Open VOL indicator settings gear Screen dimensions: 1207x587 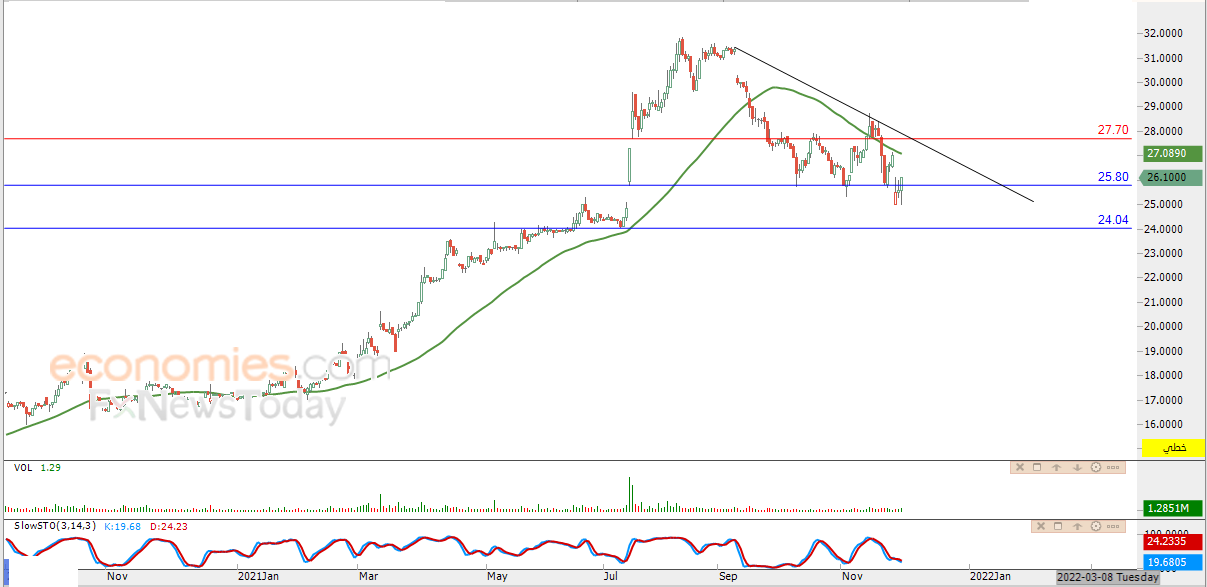[x=1096, y=467]
